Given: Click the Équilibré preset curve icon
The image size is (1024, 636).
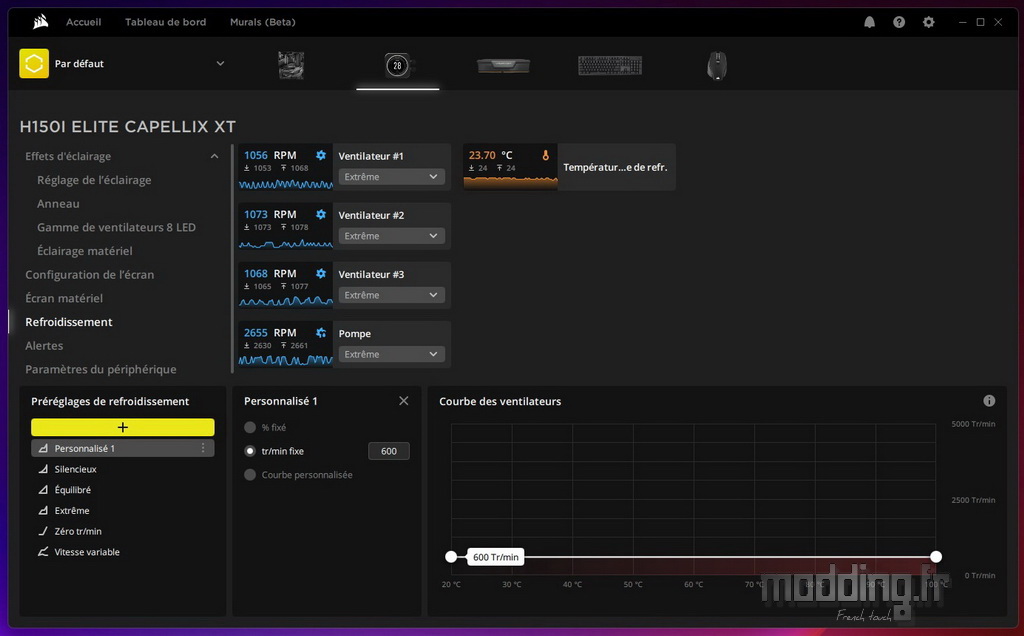Looking at the screenshot, I should [43, 490].
